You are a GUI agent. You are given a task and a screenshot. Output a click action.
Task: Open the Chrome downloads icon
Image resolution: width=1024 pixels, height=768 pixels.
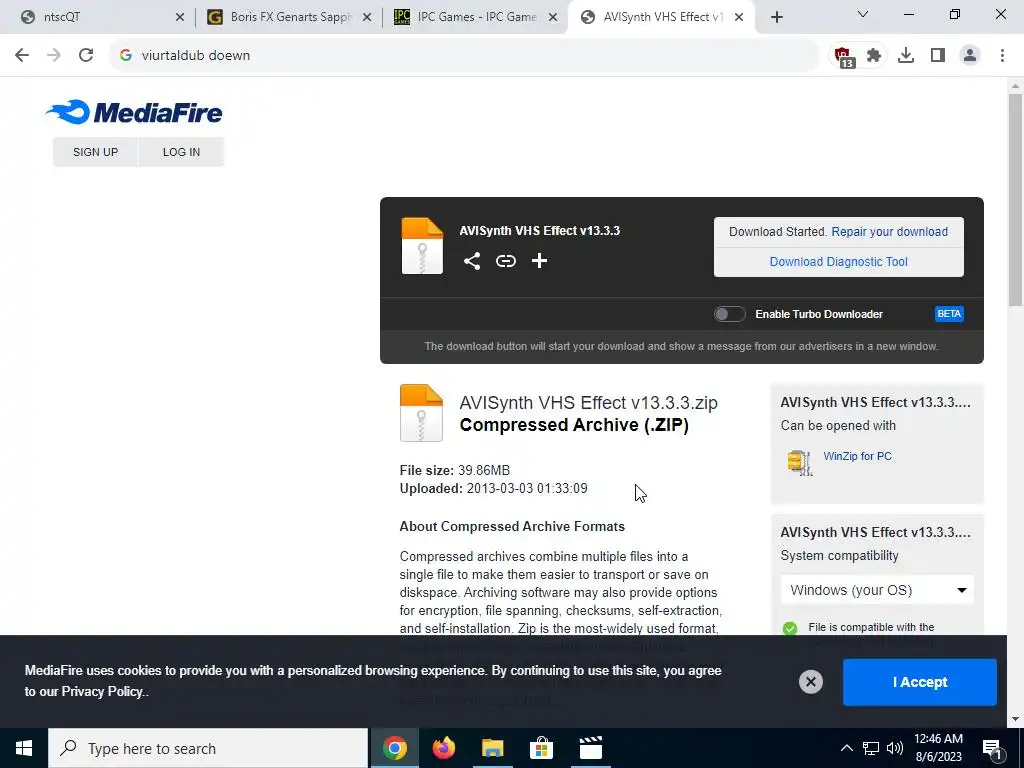pyautogui.click(x=906, y=56)
